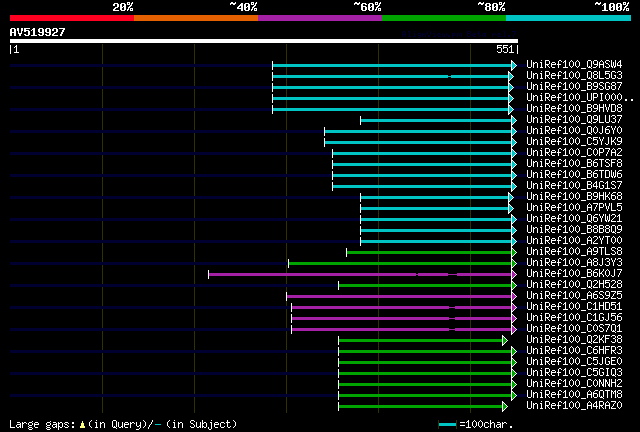Click UniRef100_Q6YW21 entry
The width and height of the screenshot is (640, 432).
point(574,219)
